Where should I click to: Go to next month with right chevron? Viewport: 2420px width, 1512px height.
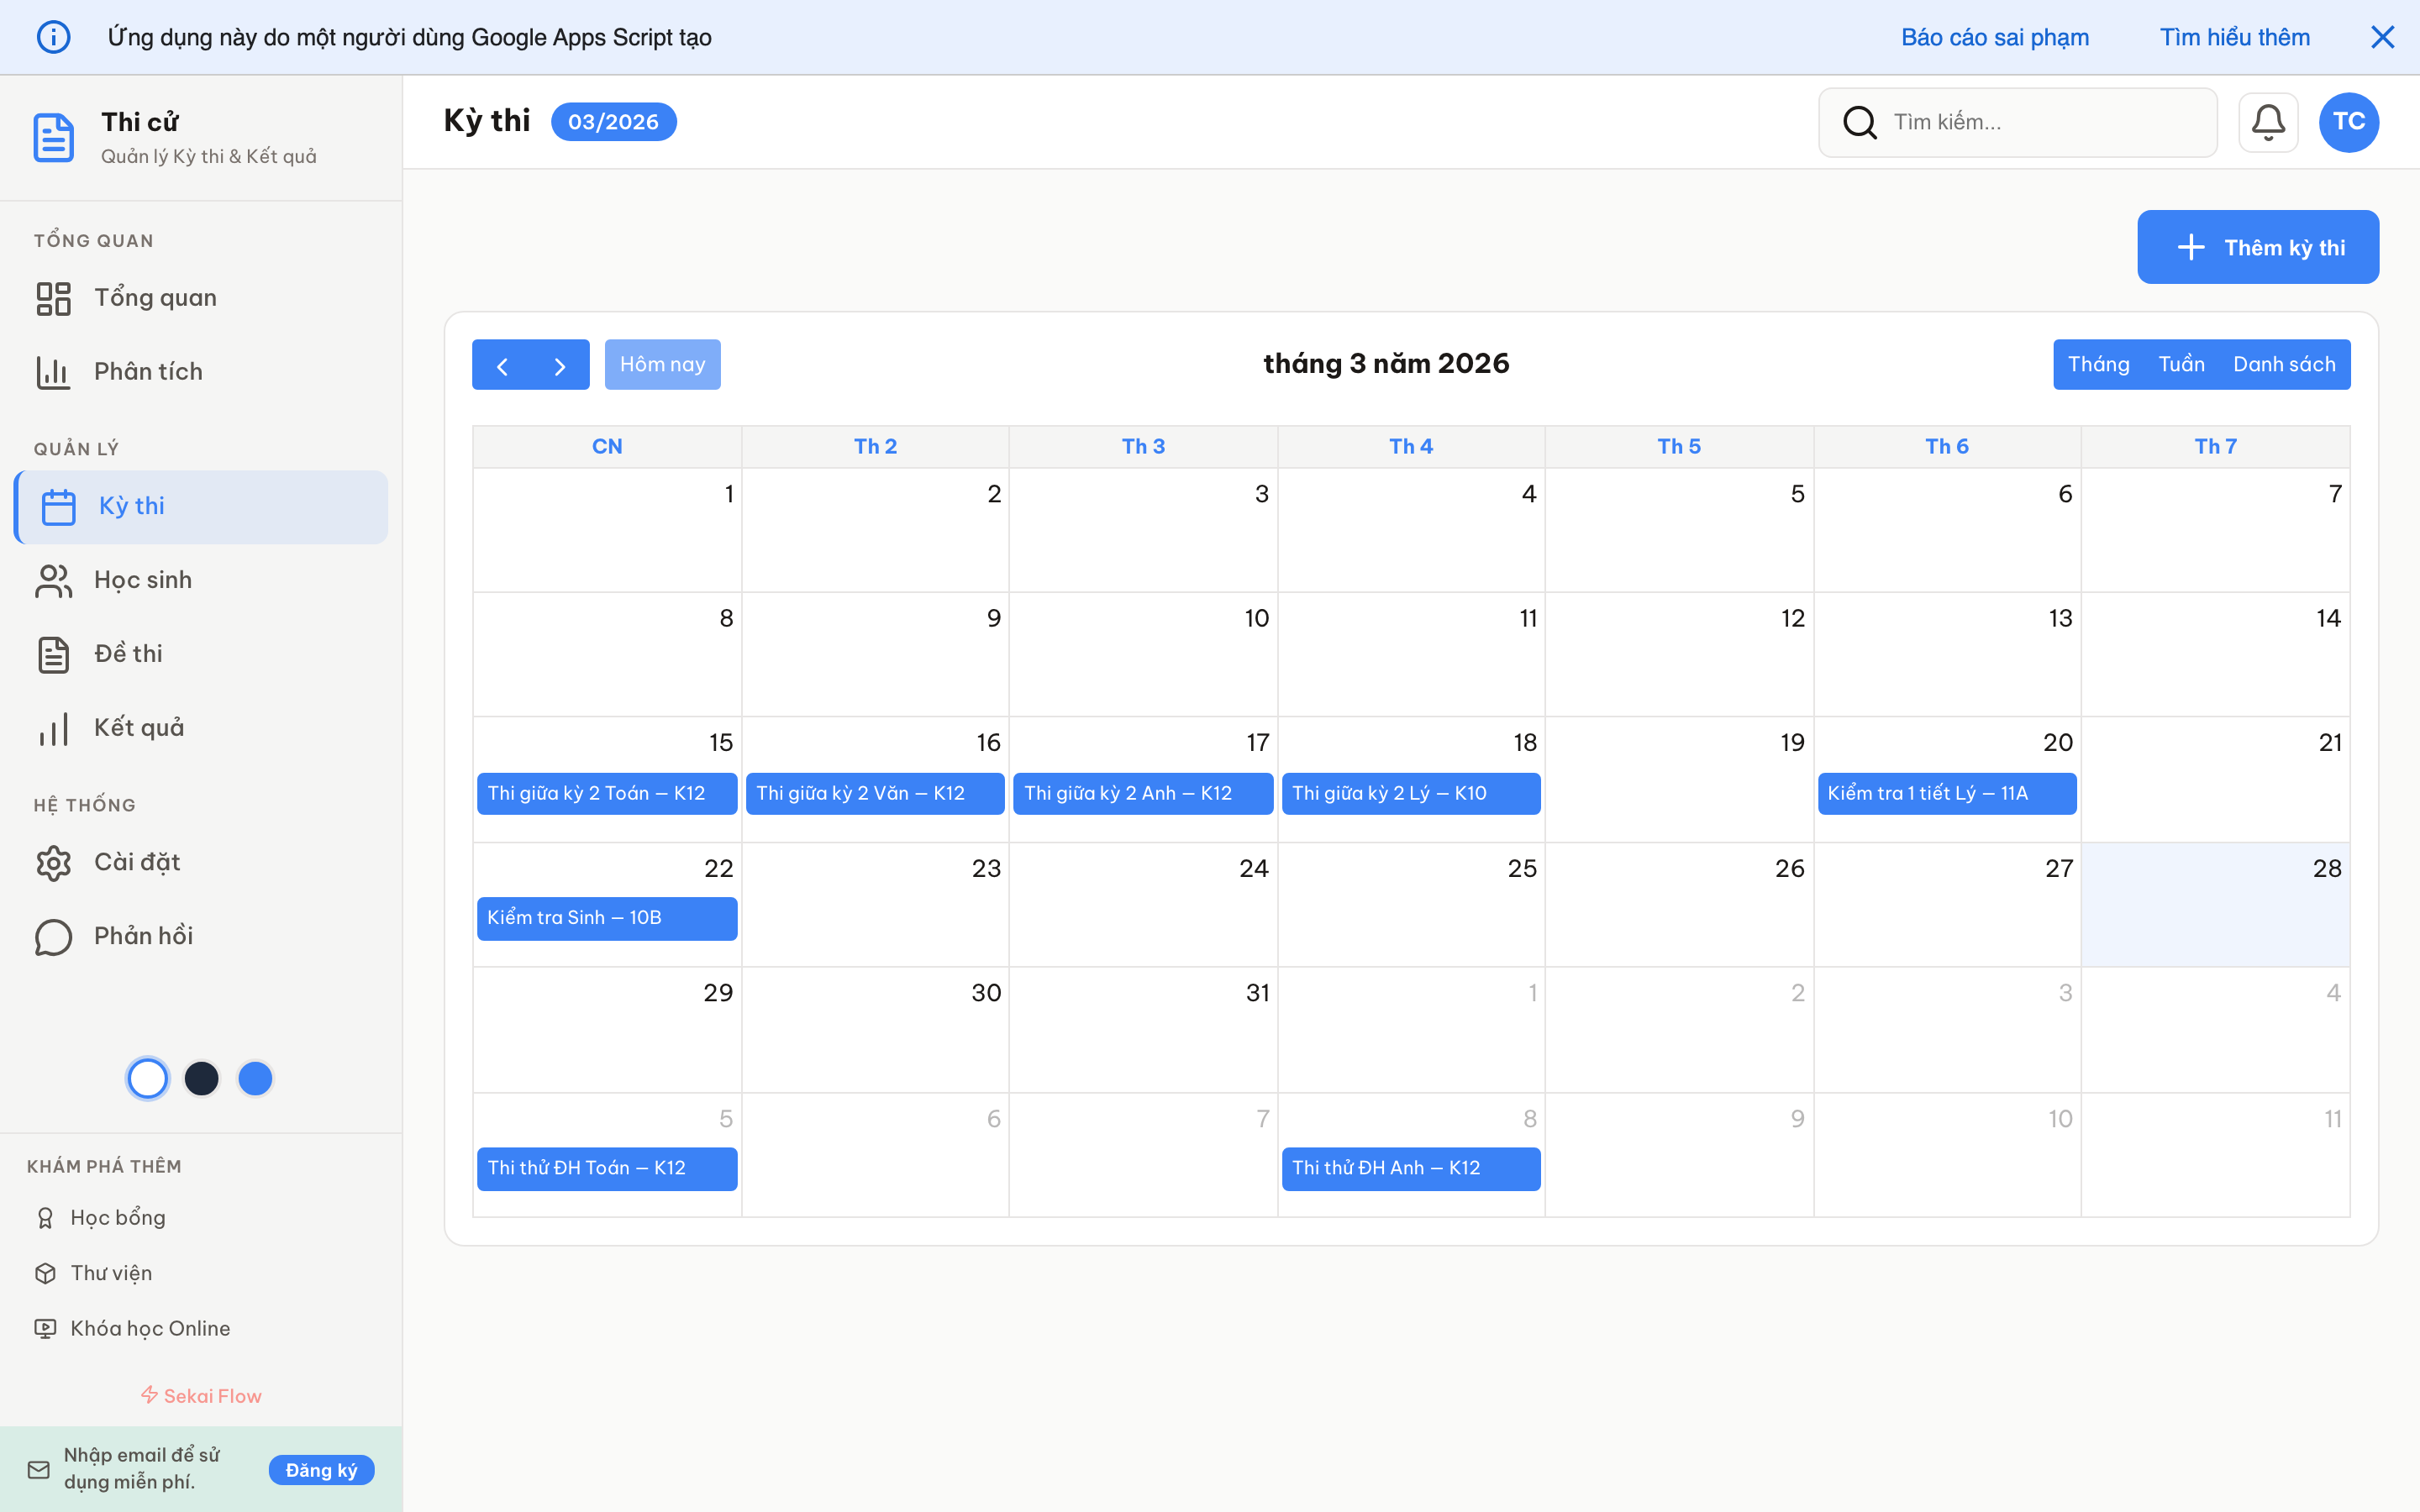(559, 364)
